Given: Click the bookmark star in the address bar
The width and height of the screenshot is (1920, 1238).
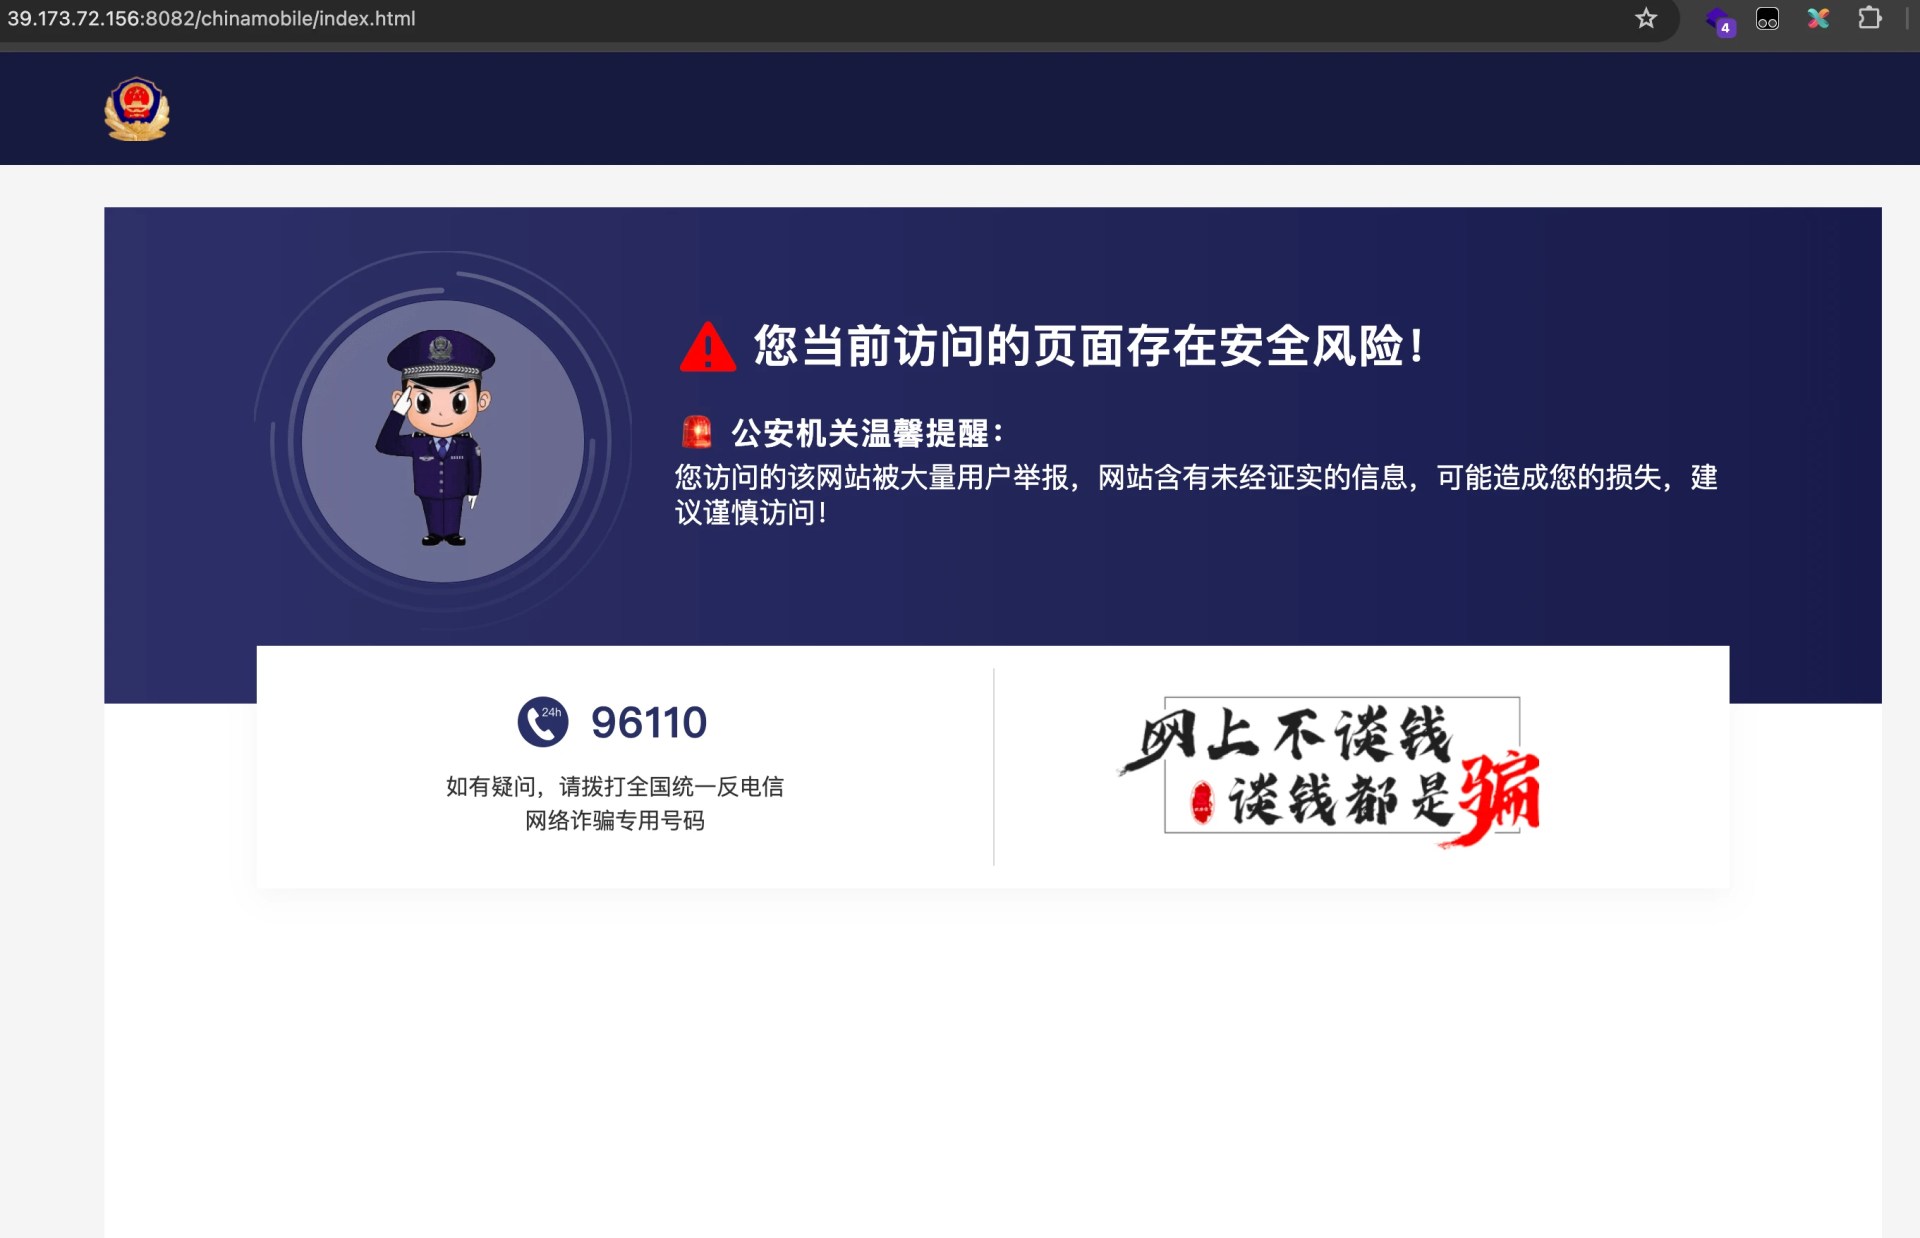Looking at the screenshot, I should tap(1646, 17).
